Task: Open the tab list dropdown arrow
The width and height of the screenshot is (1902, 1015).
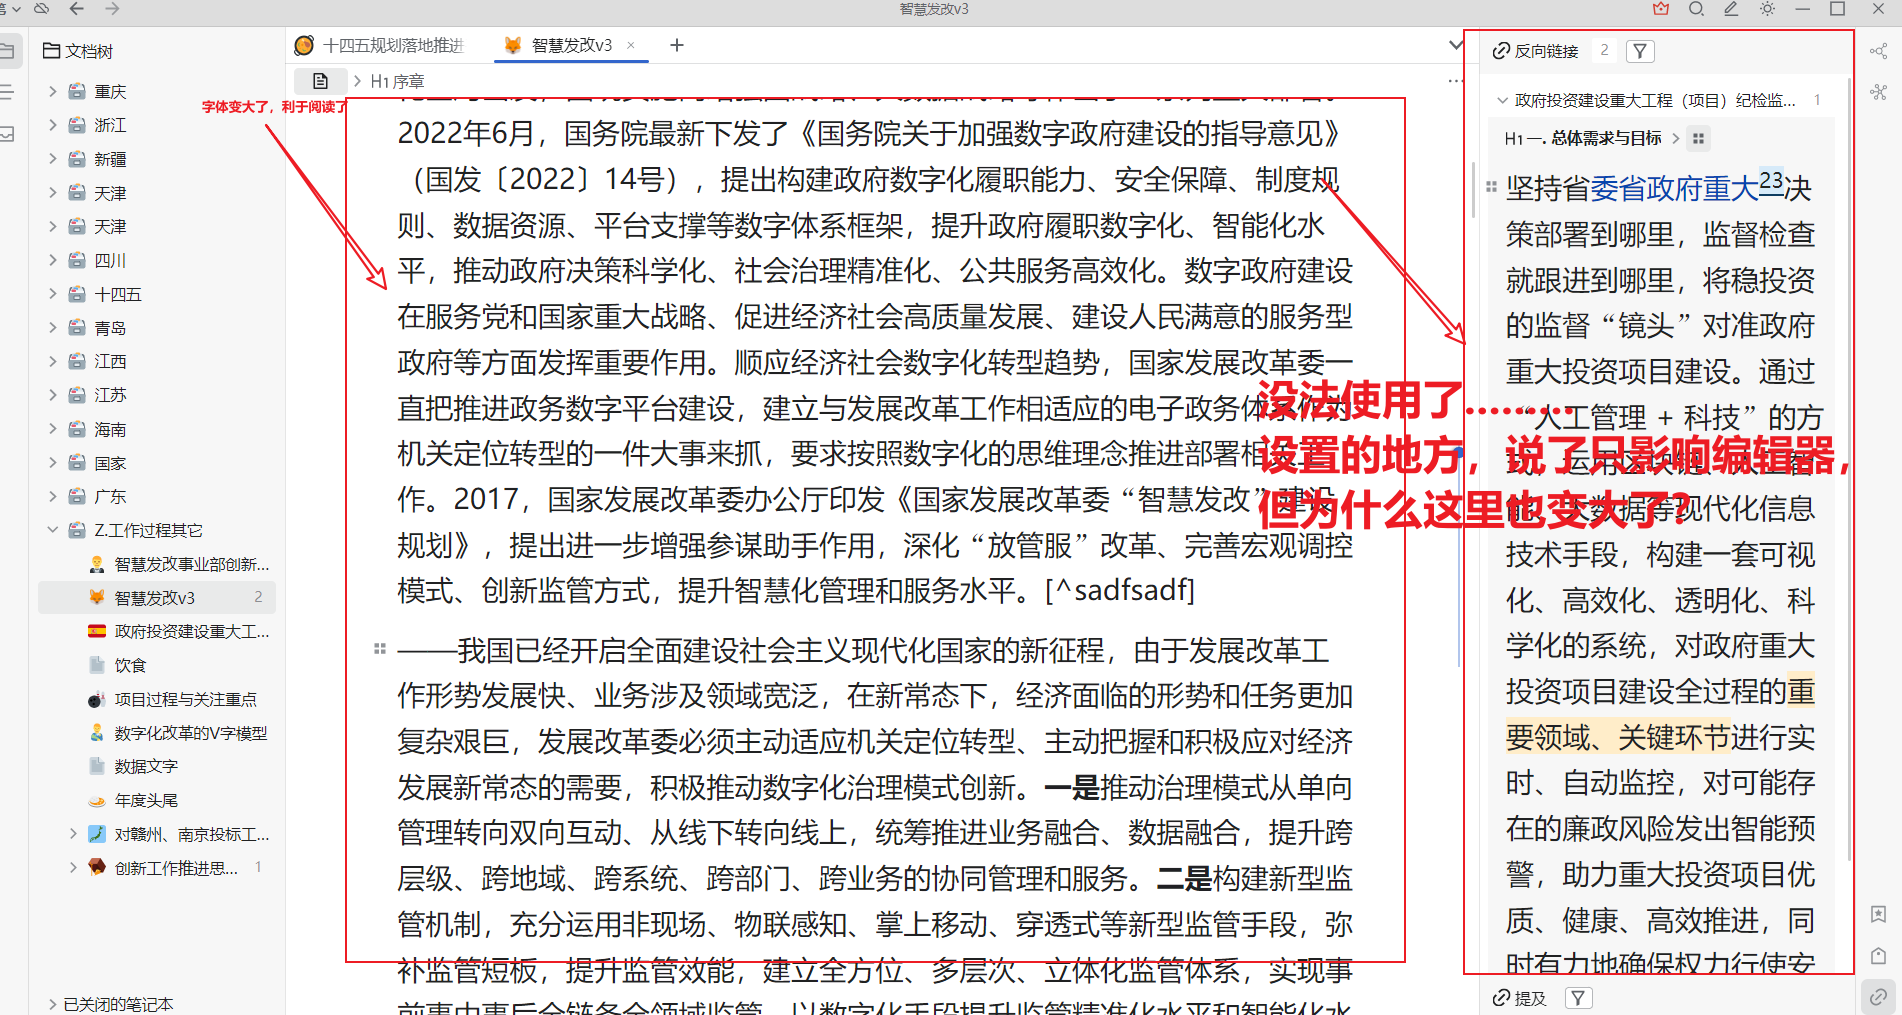Action: tap(1457, 45)
